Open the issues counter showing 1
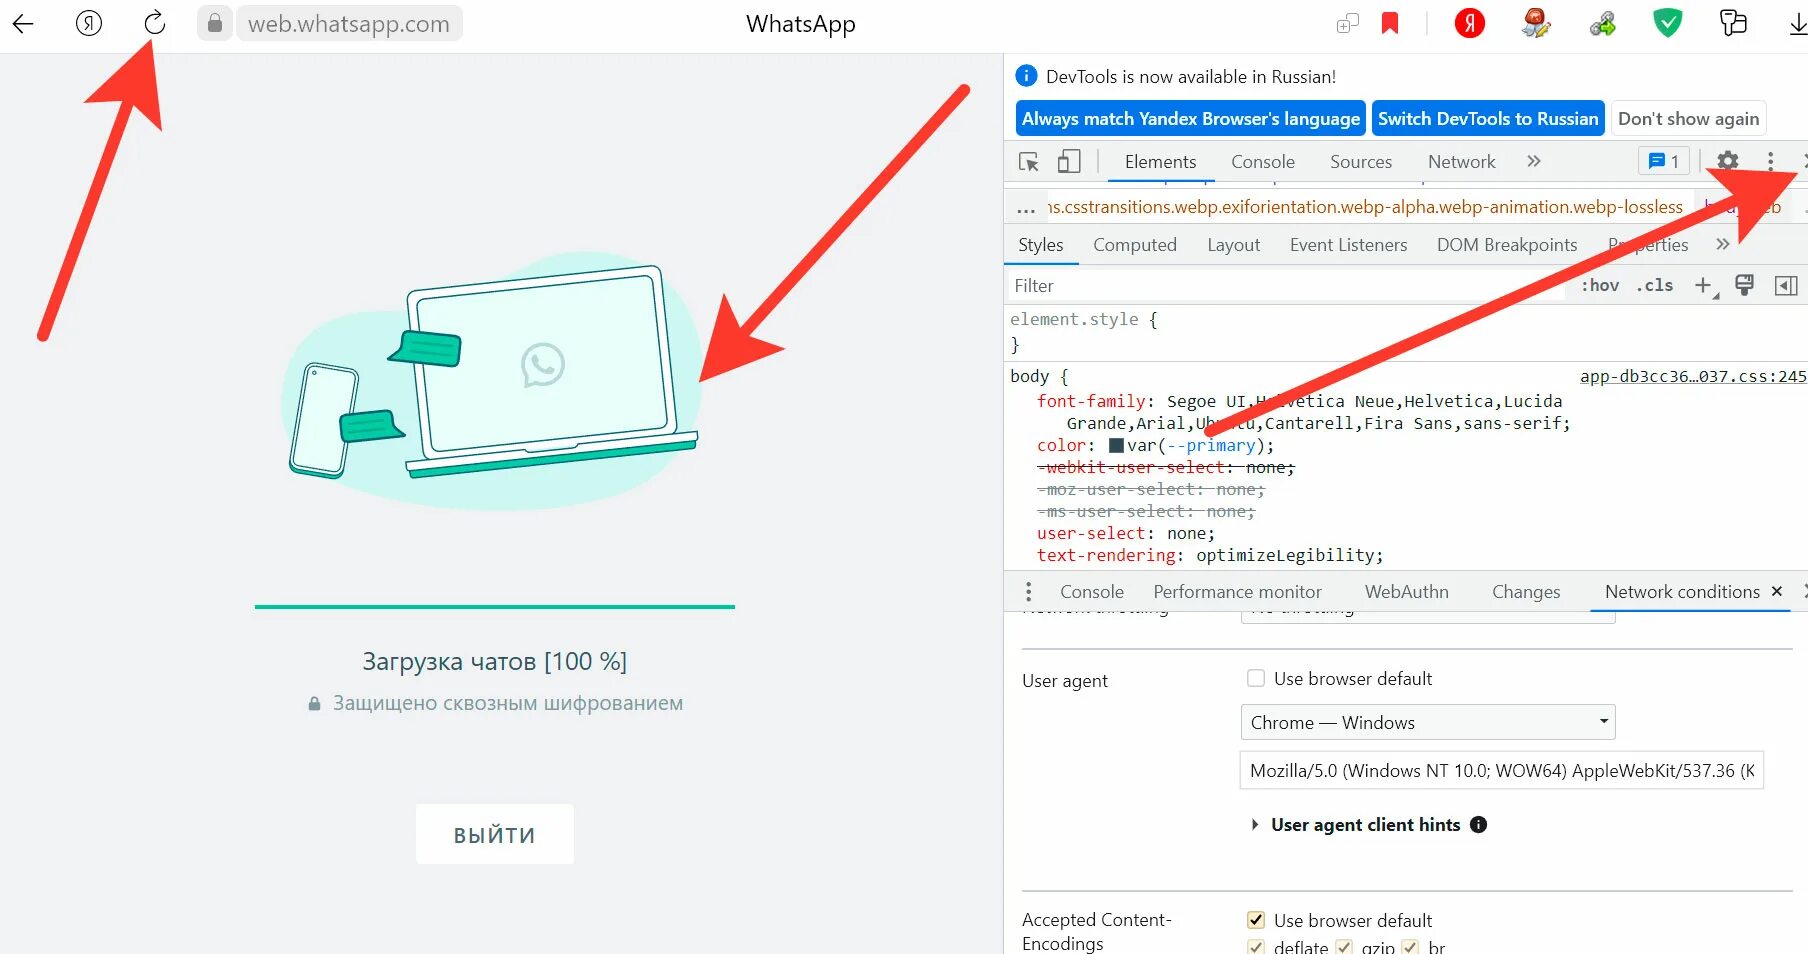1808x954 pixels. tap(1663, 161)
